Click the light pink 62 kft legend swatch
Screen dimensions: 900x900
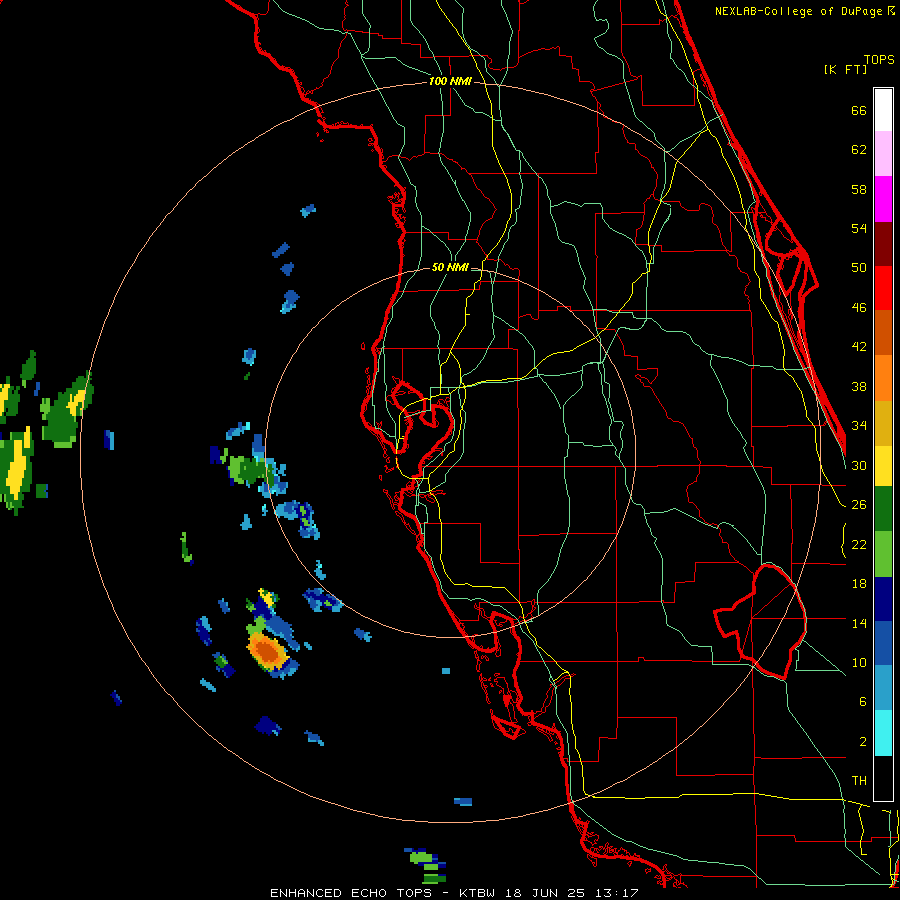[x=883, y=154]
